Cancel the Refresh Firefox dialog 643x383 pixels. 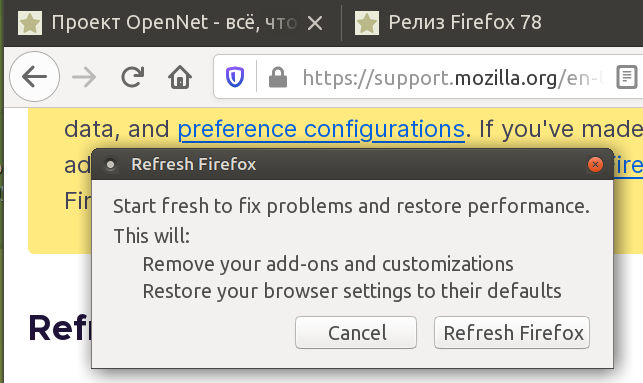click(x=356, y=333)
